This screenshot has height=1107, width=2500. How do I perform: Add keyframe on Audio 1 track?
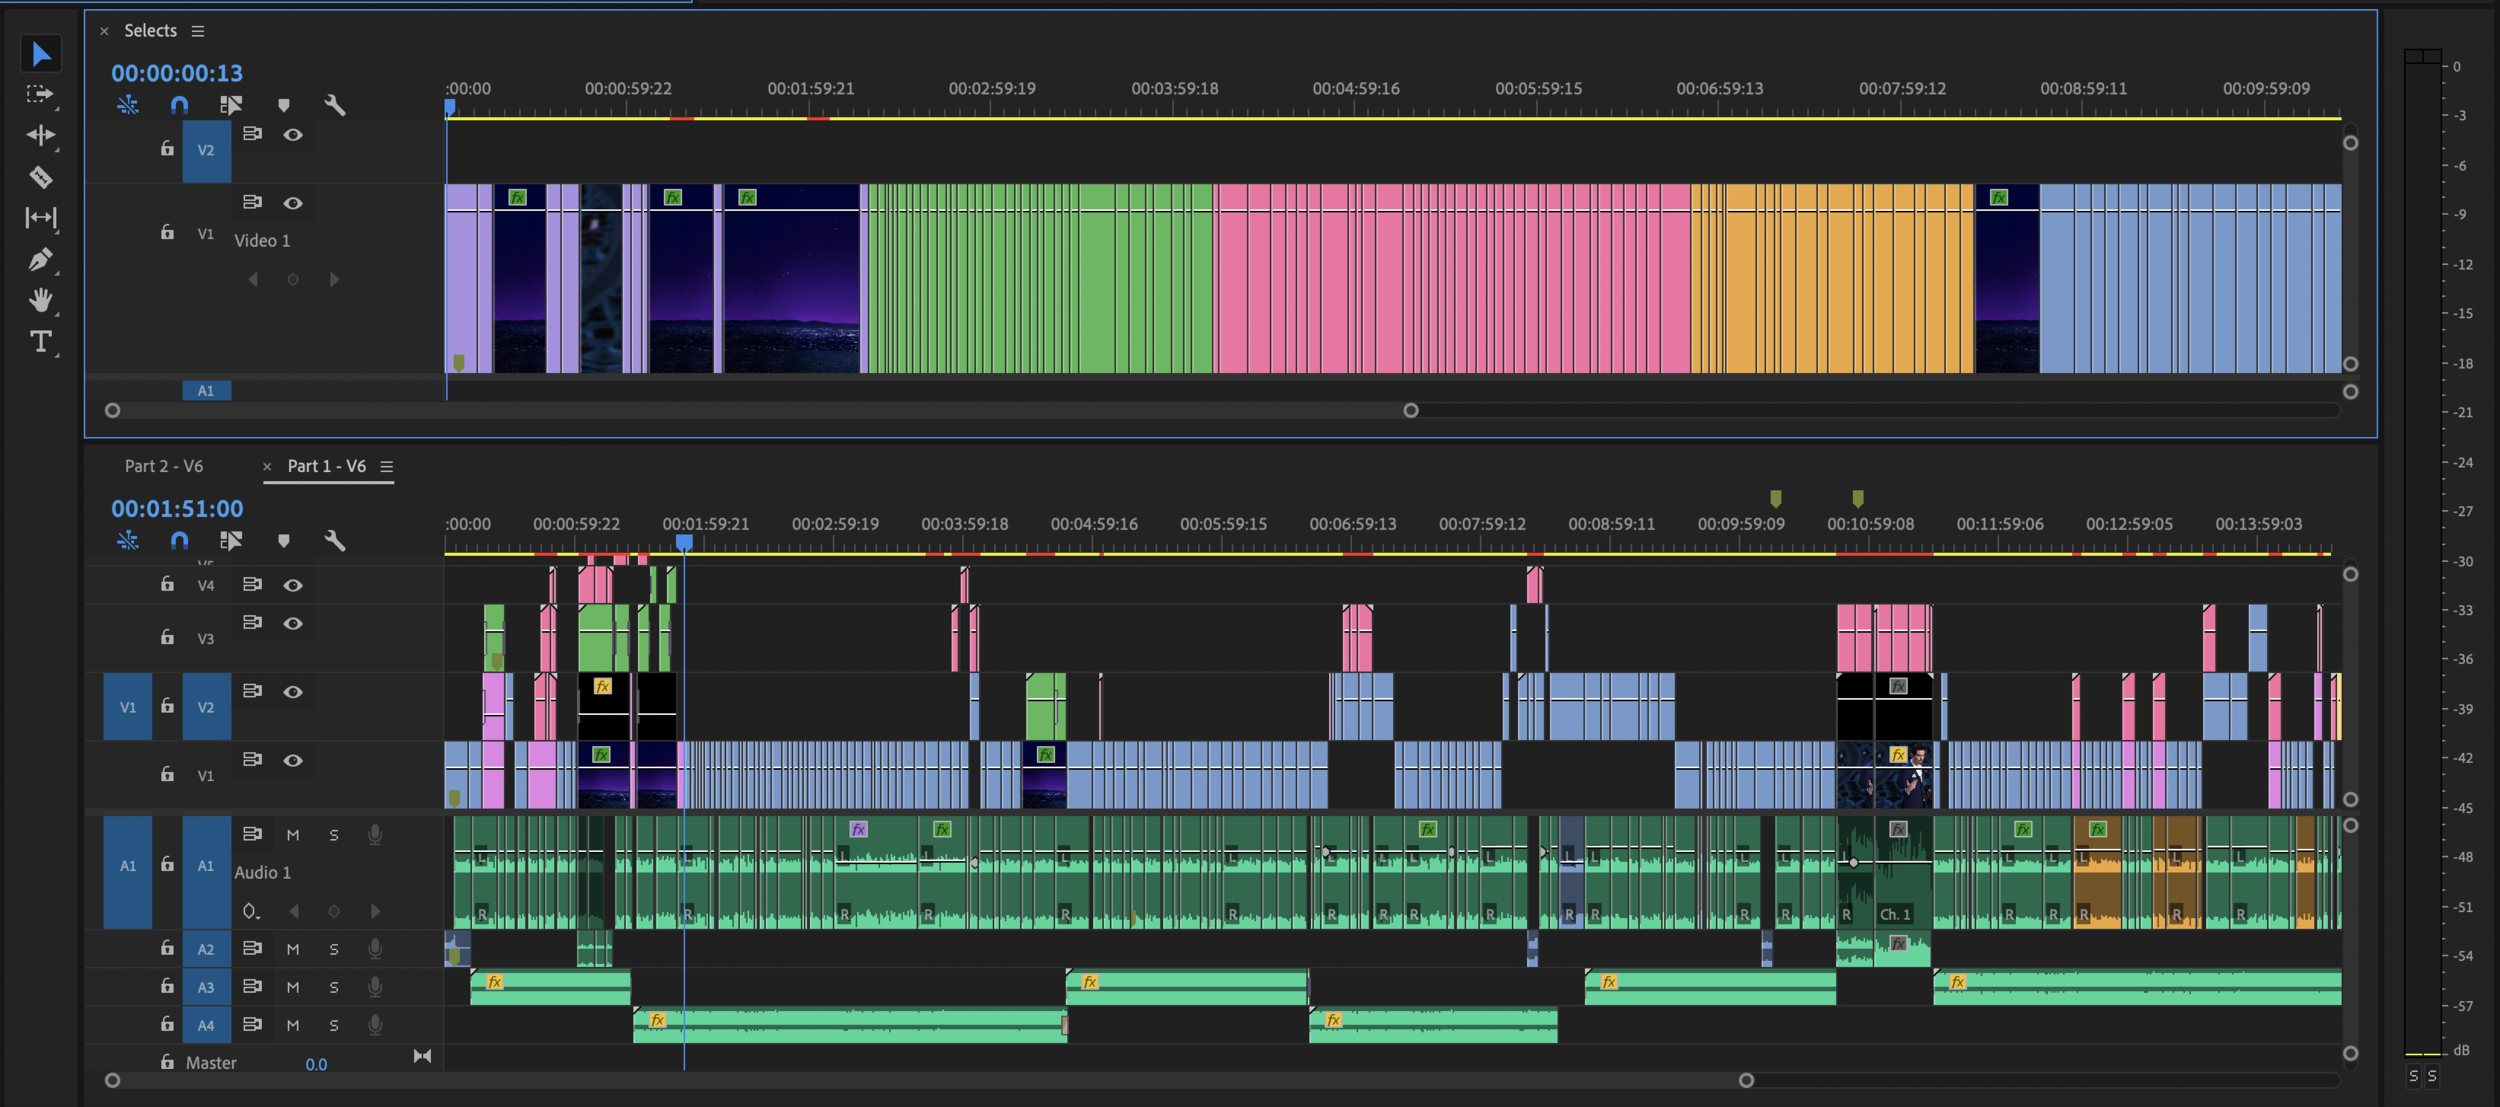click(x=334, y=911)
